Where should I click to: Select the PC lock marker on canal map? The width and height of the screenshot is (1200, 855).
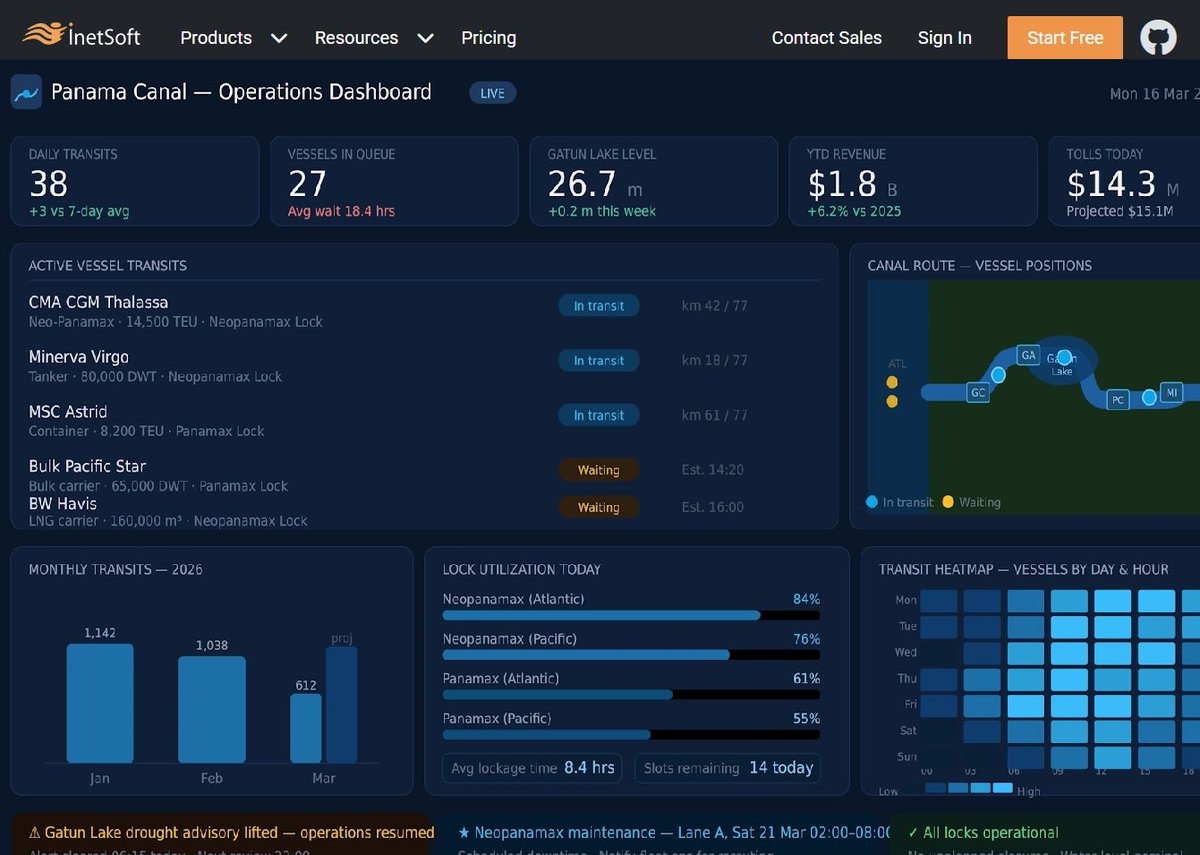(x=1118, y=399)
